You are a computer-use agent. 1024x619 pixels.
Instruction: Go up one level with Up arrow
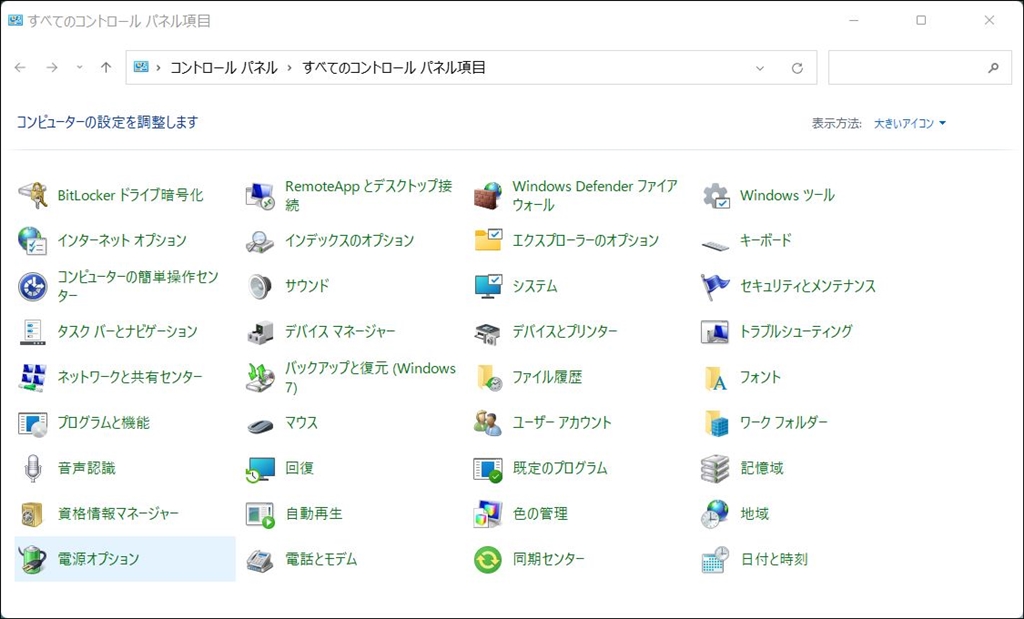tap(106, 67)
